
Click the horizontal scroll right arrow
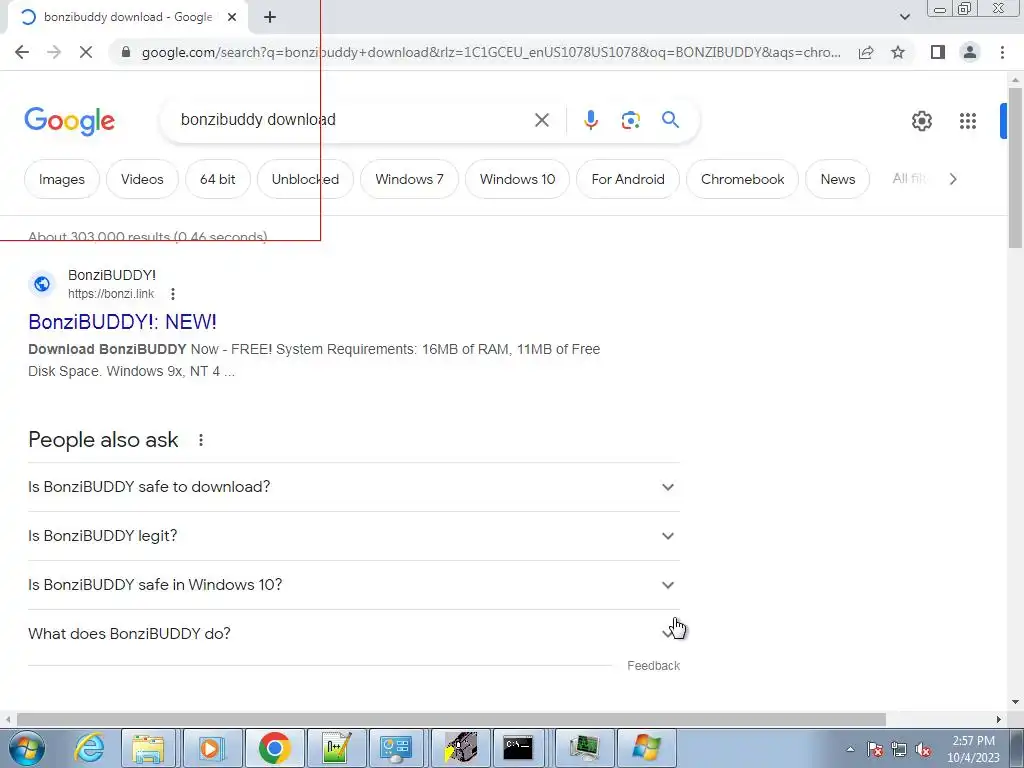999,719
